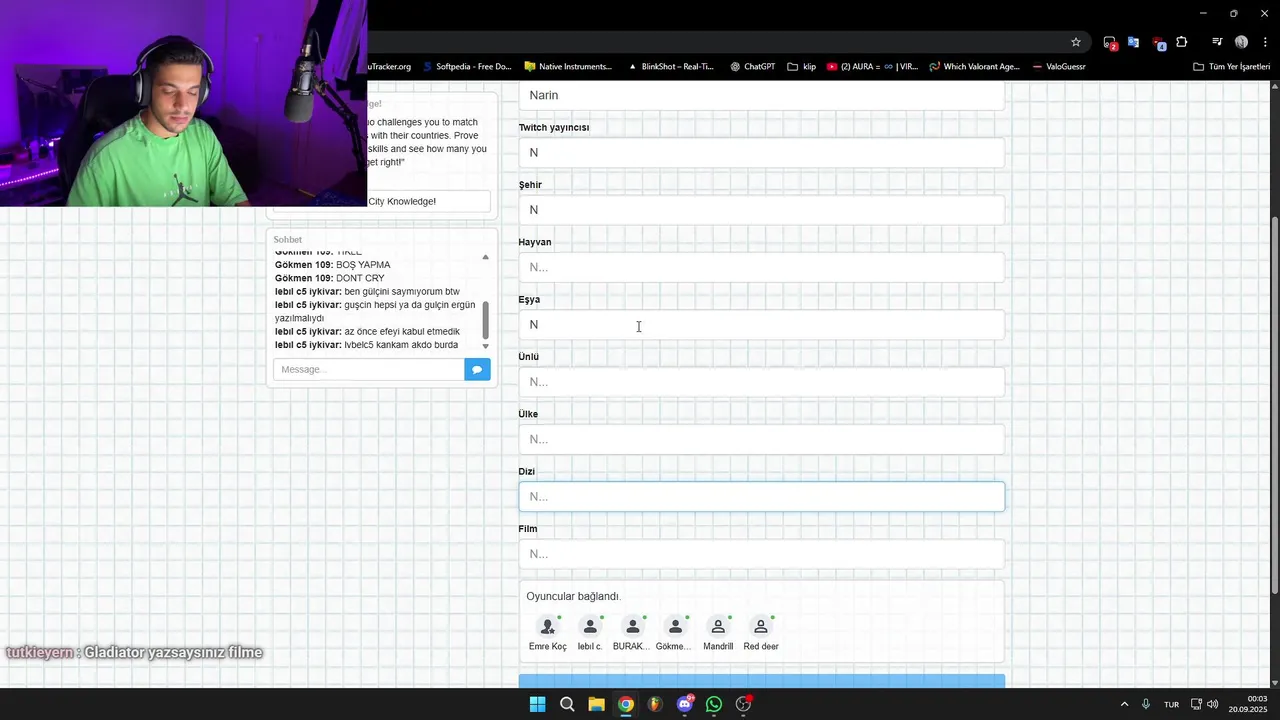Image resolution: width=1280 pixels, height=720 pixels.
Task: Open the Chrome profile avatar
Action: coord(1241,42)
